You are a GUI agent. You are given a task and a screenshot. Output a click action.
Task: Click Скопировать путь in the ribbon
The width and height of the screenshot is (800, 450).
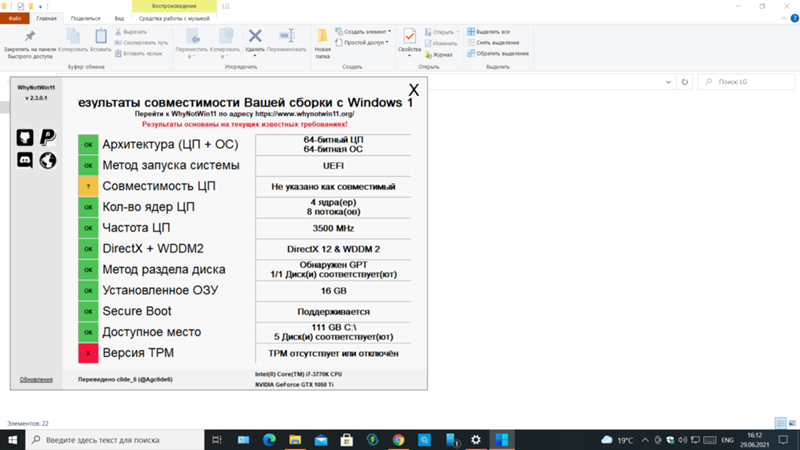tap(141, 42)
